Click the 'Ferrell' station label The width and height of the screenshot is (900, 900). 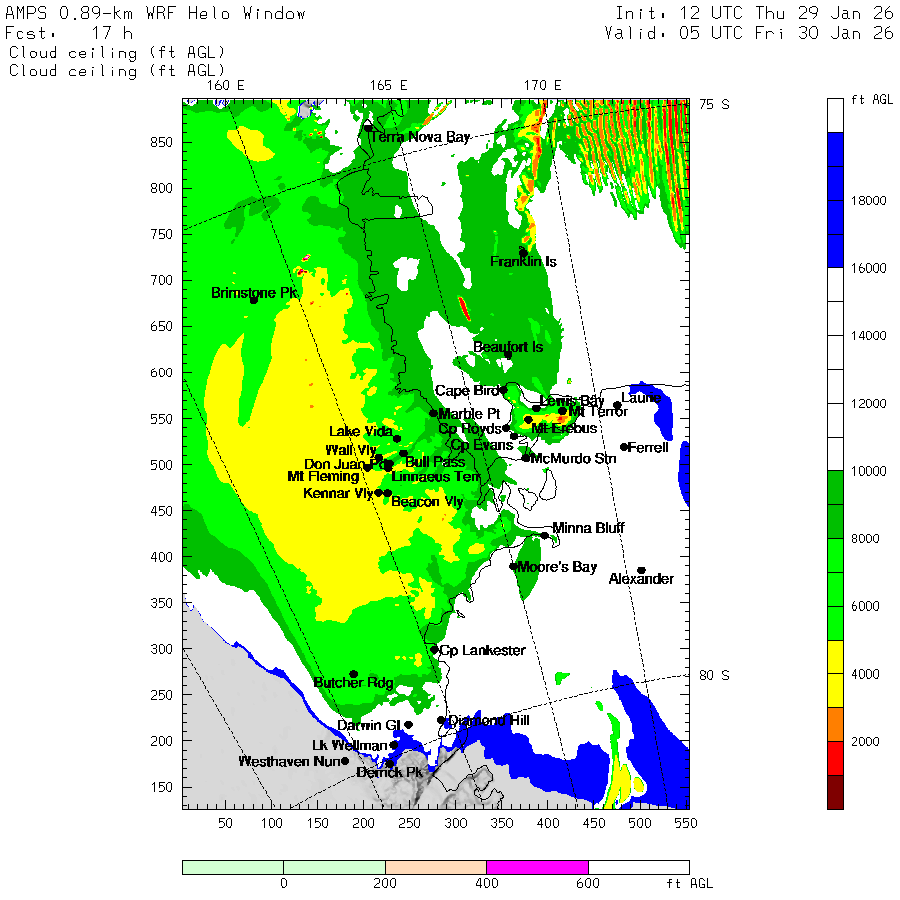[x=648, y=447]
